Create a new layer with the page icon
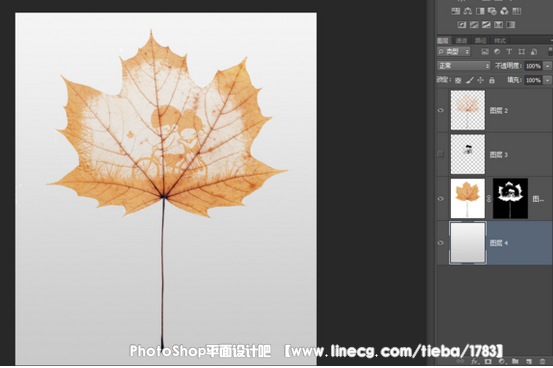 point(529,362)
